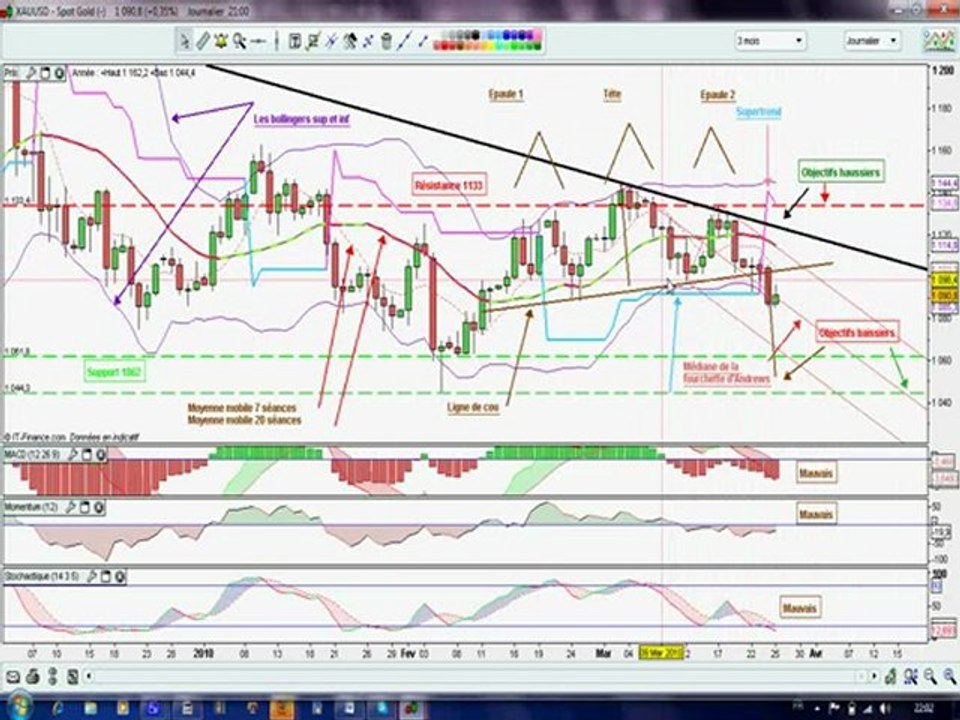Select the ruler drawing tool

tap(203, 41)
